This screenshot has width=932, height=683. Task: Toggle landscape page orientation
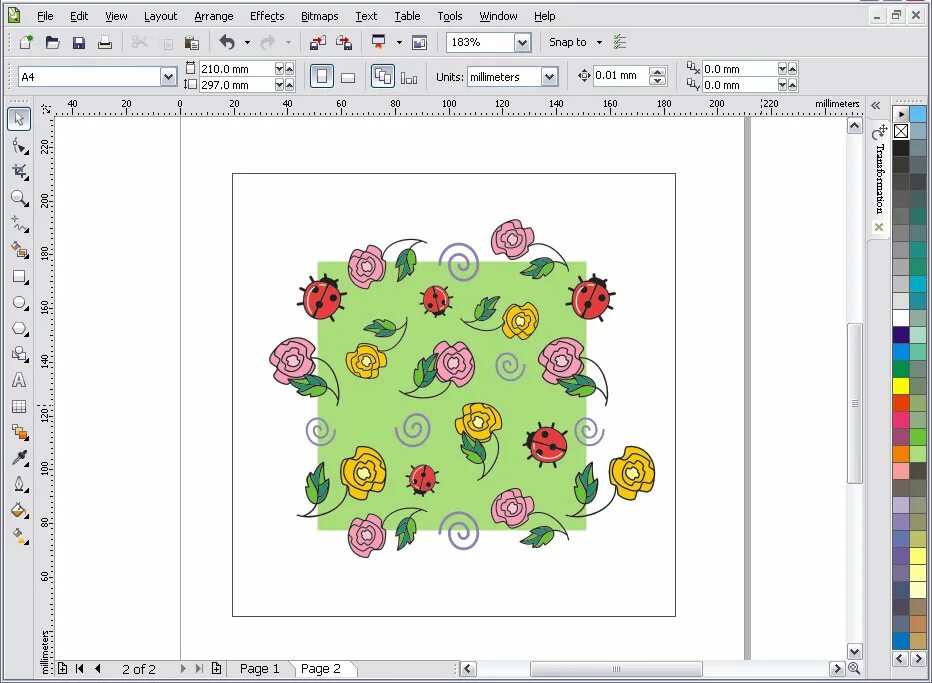[x=348, y=77]
